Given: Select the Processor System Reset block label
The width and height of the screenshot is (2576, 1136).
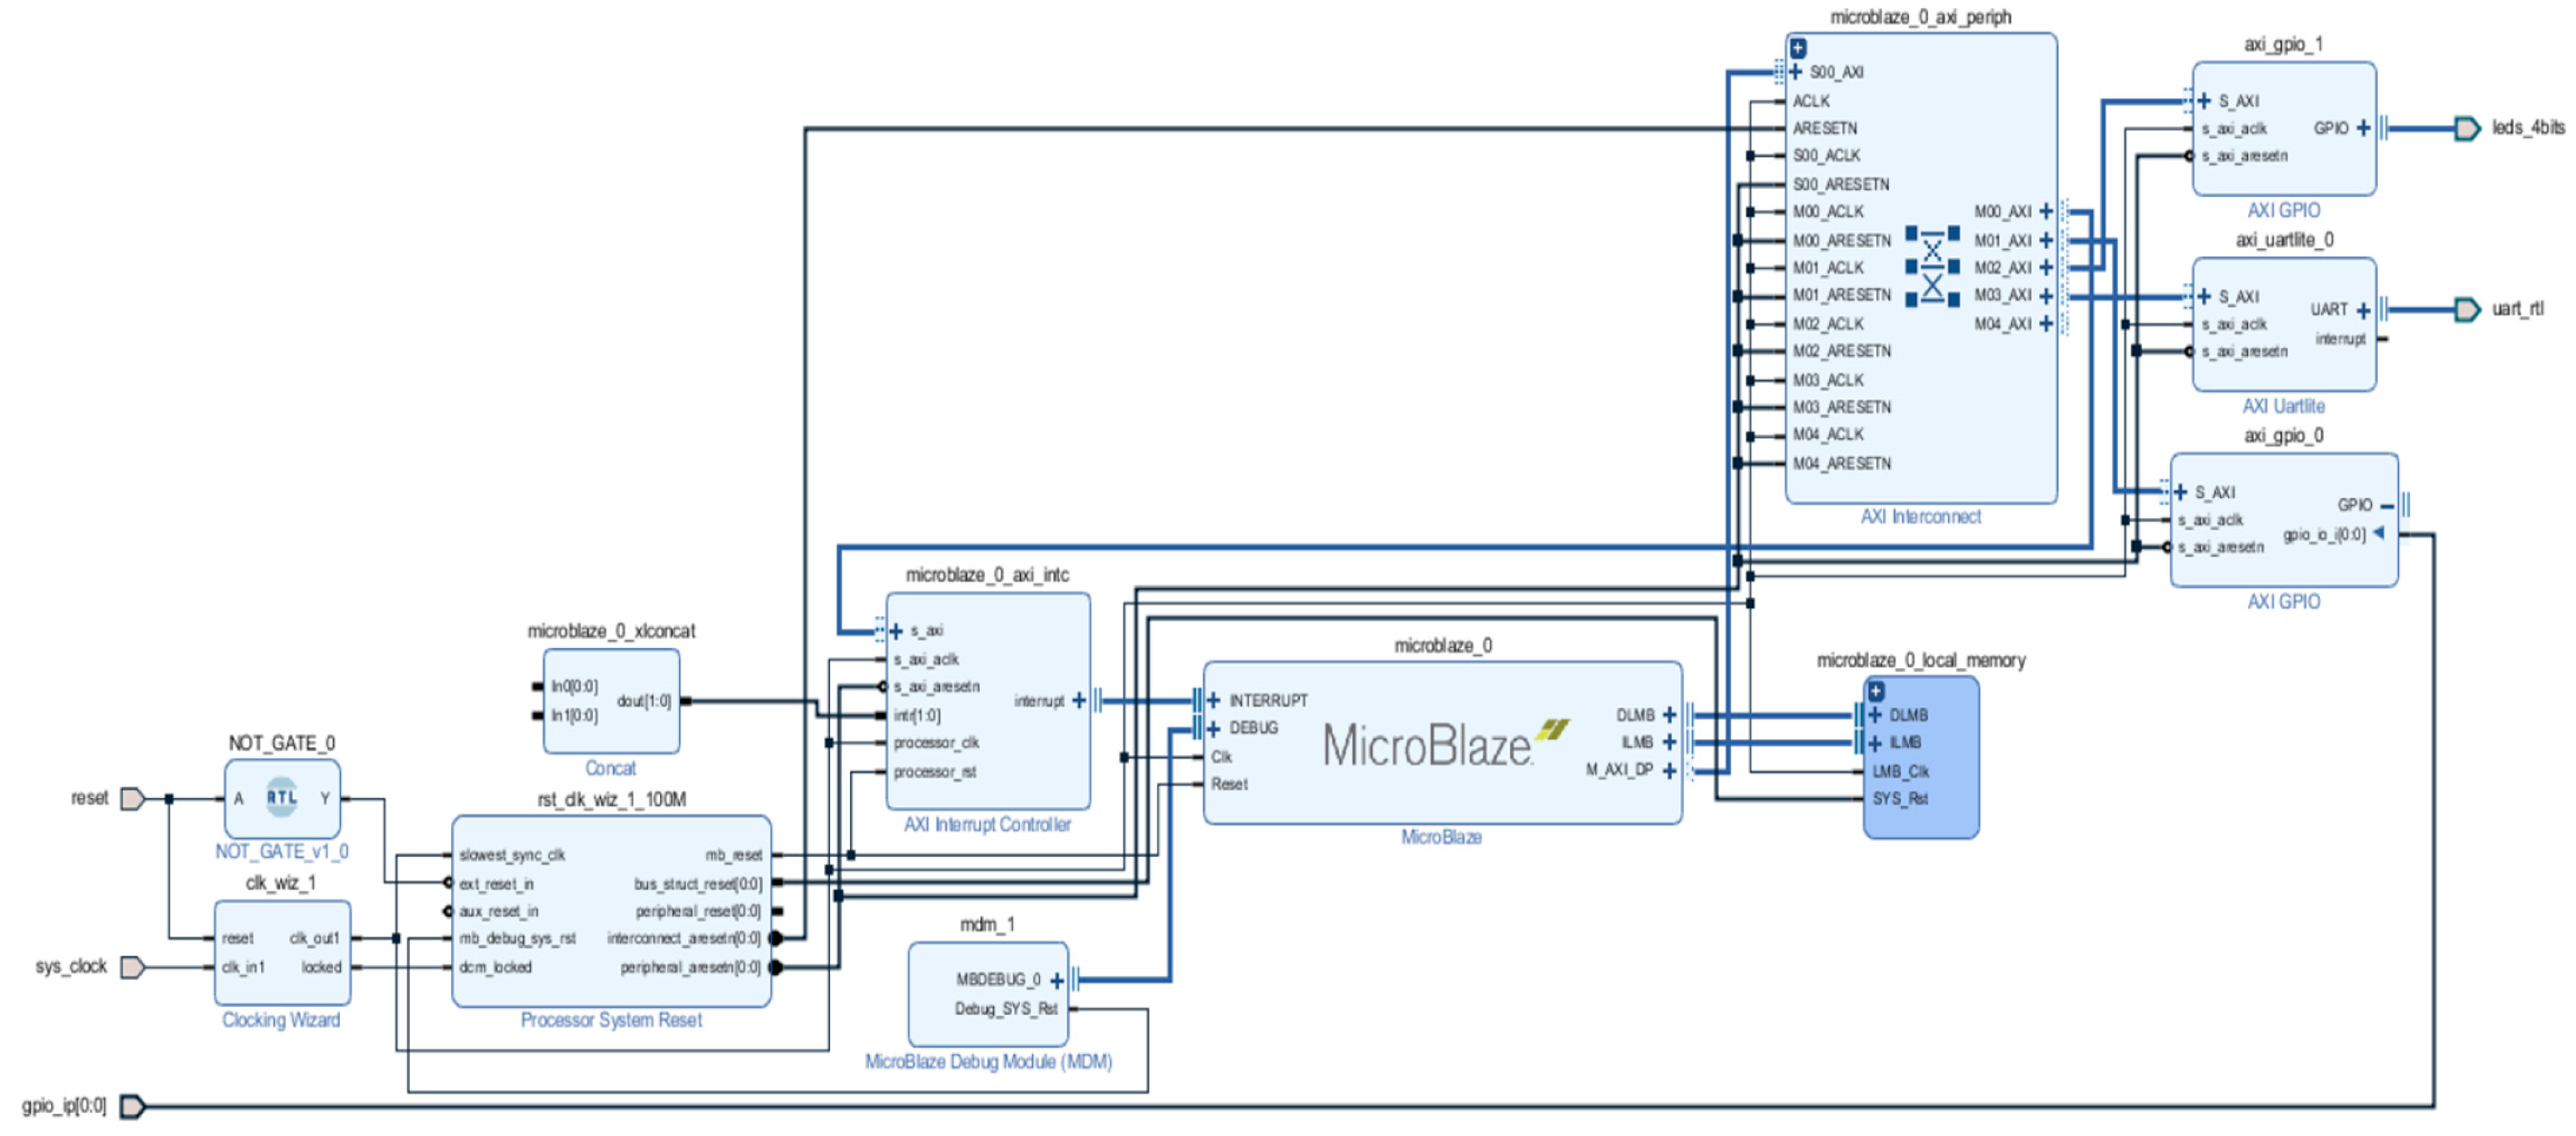Looking at the screenshot, I should click(x=611, y=1020).
